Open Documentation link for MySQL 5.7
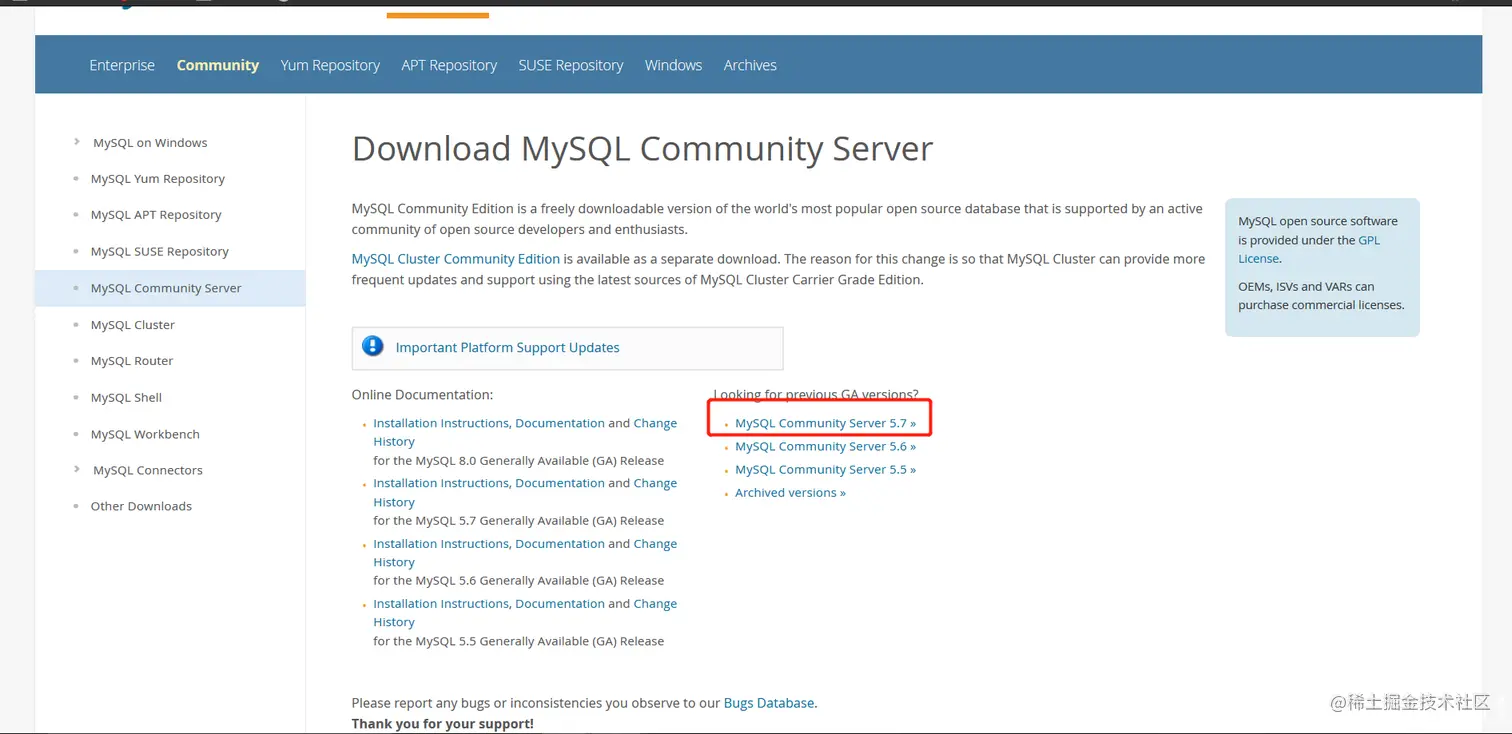The image size is (1512, 734). 560,483
